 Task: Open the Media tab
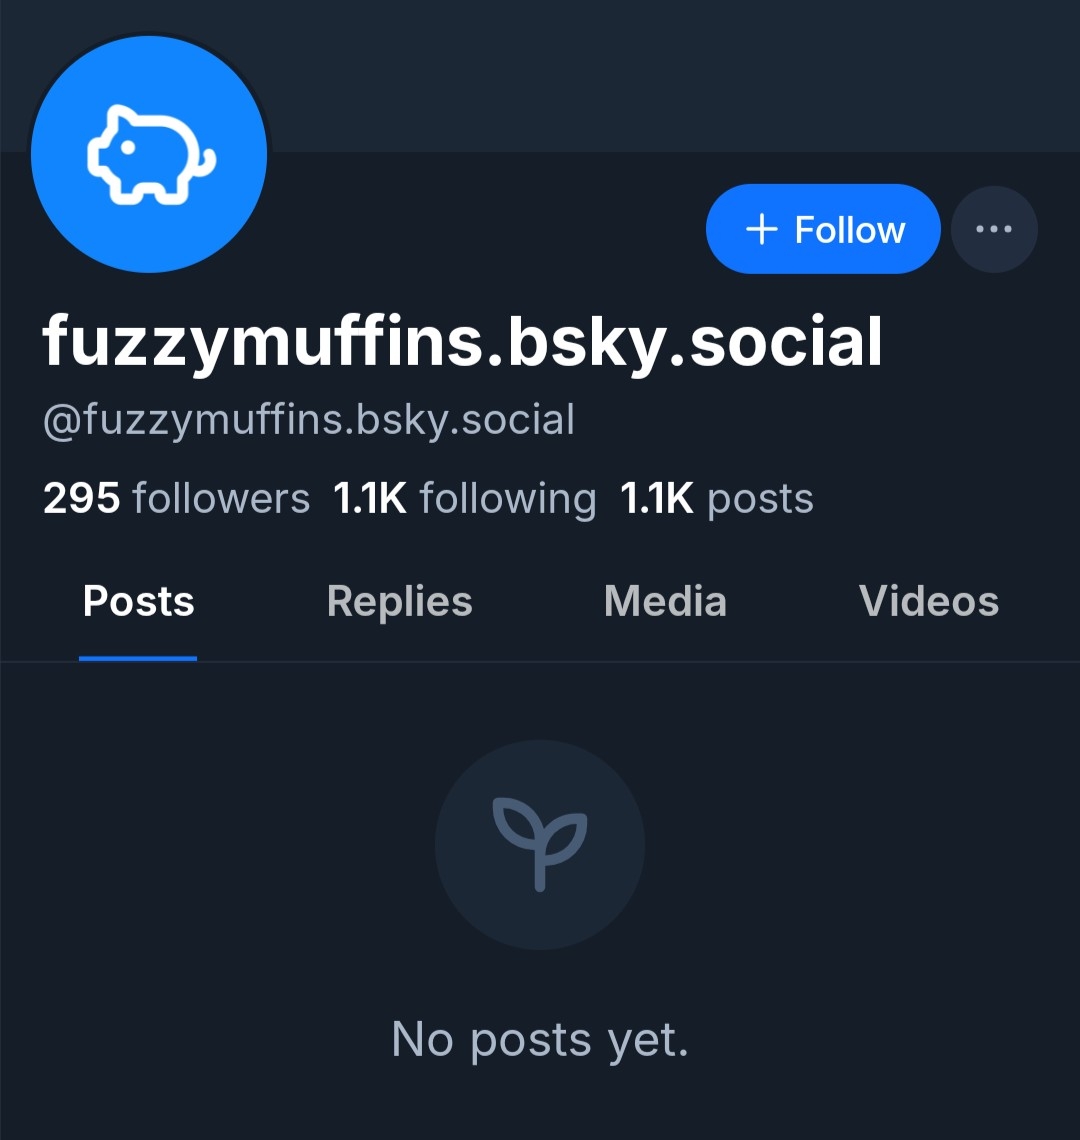click(x=665, y=601)
